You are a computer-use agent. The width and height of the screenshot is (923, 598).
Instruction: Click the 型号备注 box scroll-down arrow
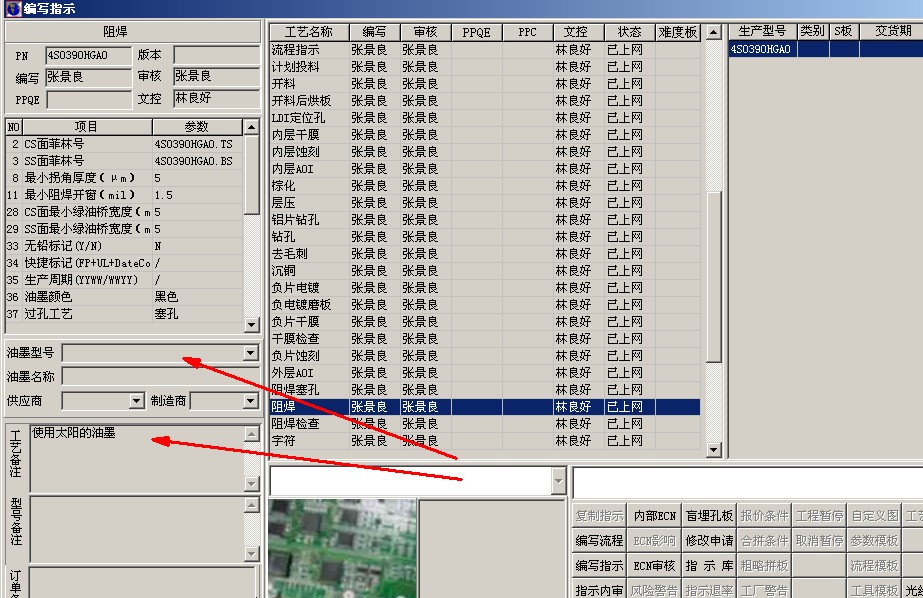coord(251,553)
